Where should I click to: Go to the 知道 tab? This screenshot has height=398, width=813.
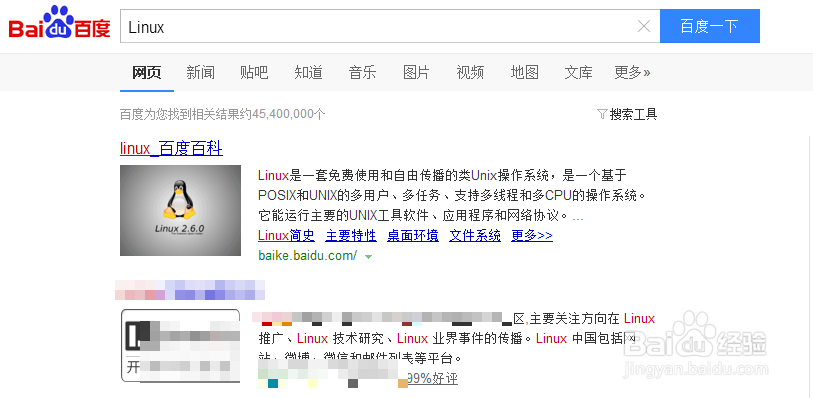pyautogui.click(x=309, y=73)
